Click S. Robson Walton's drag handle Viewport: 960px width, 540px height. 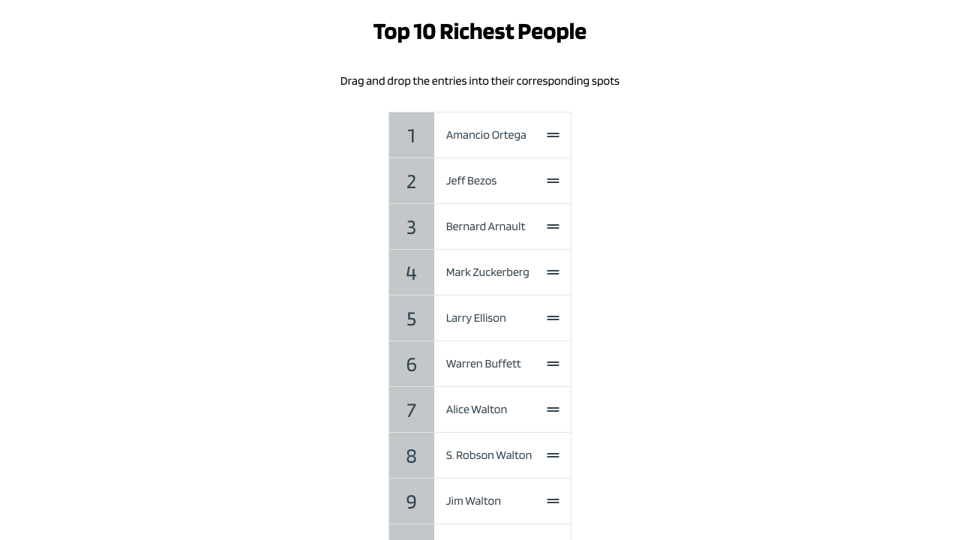553,455
